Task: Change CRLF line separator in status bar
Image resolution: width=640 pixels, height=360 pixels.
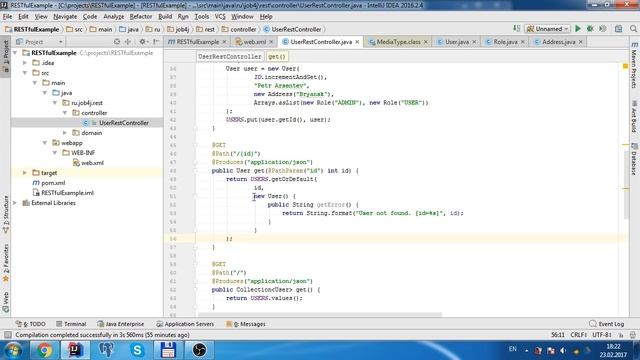Action: (x=578, y=335)
